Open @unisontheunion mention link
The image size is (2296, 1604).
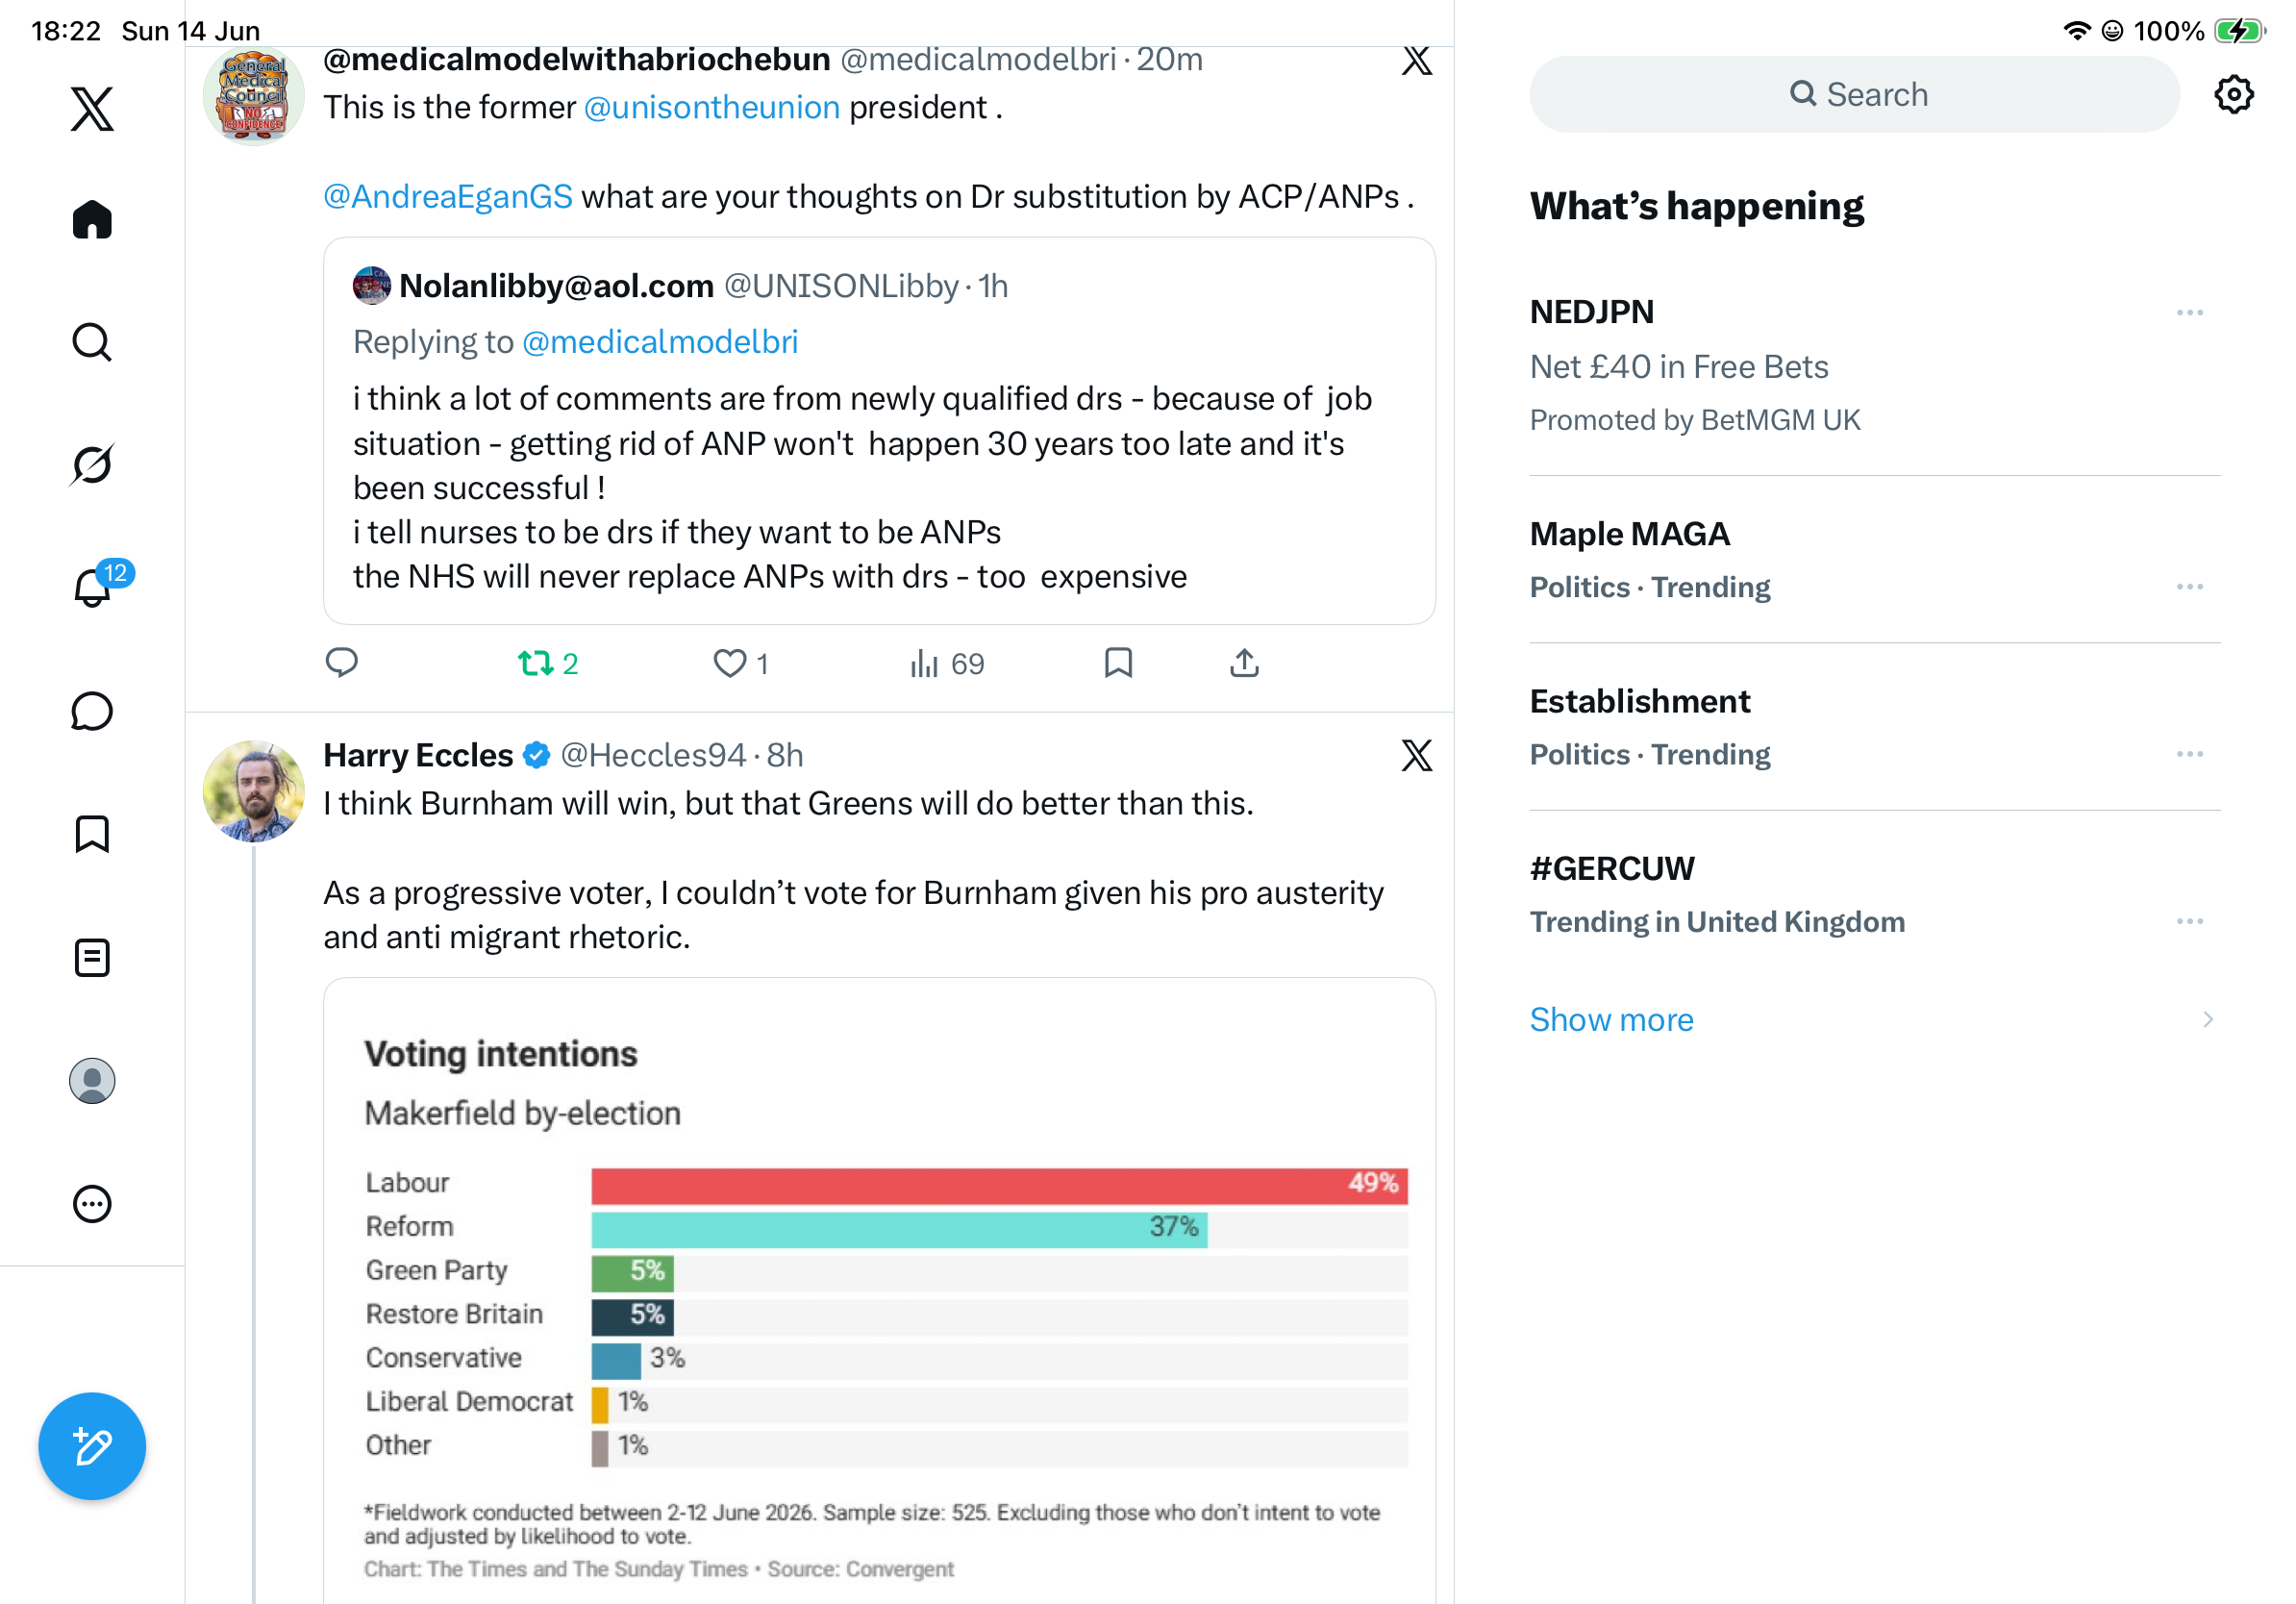tap(711, 107)
